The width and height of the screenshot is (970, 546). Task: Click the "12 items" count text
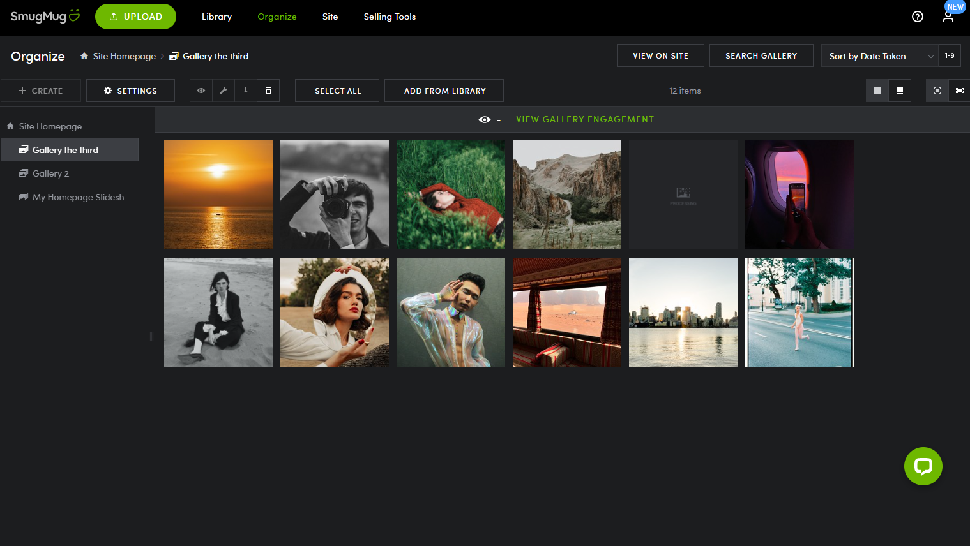[x=685, y=91]
